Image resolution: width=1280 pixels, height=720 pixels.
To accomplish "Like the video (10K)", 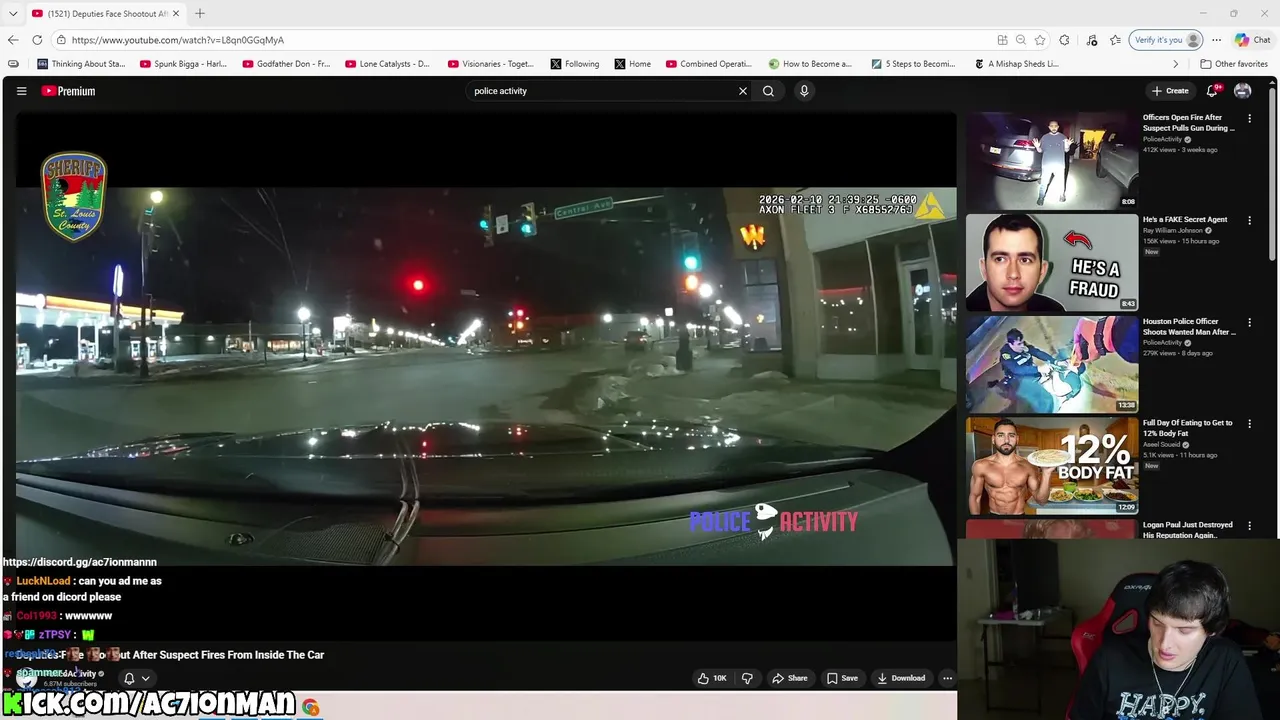I will tap(712, 678).
